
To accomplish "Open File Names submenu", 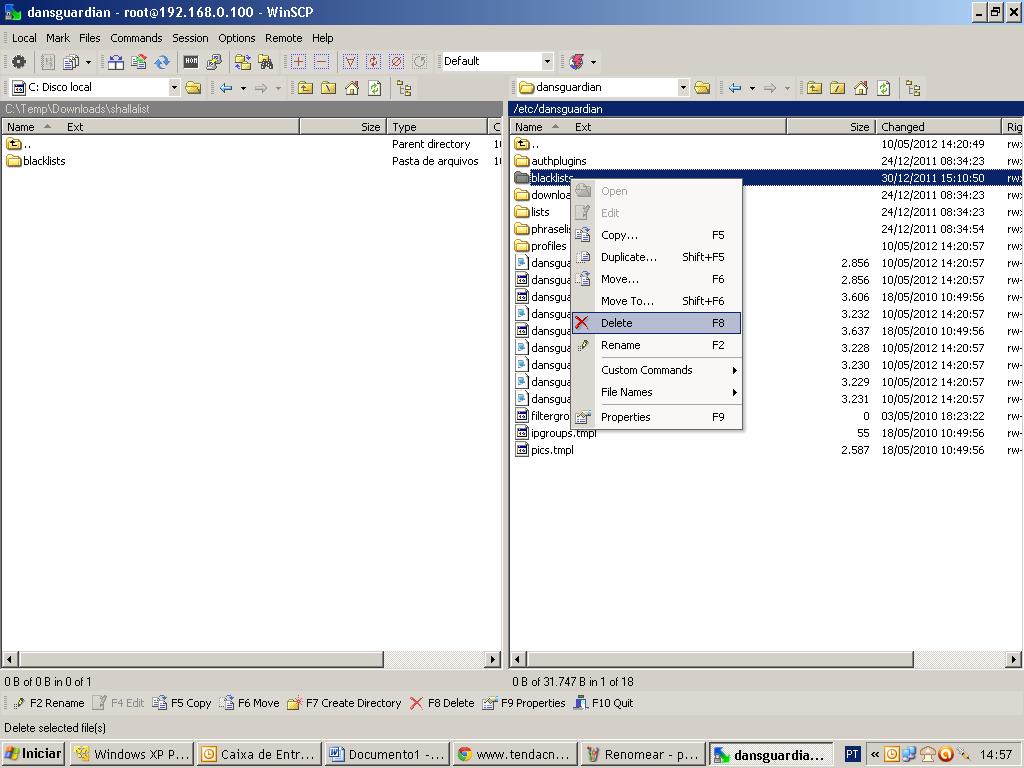I will pyautogui.click(x=657, y=392).
